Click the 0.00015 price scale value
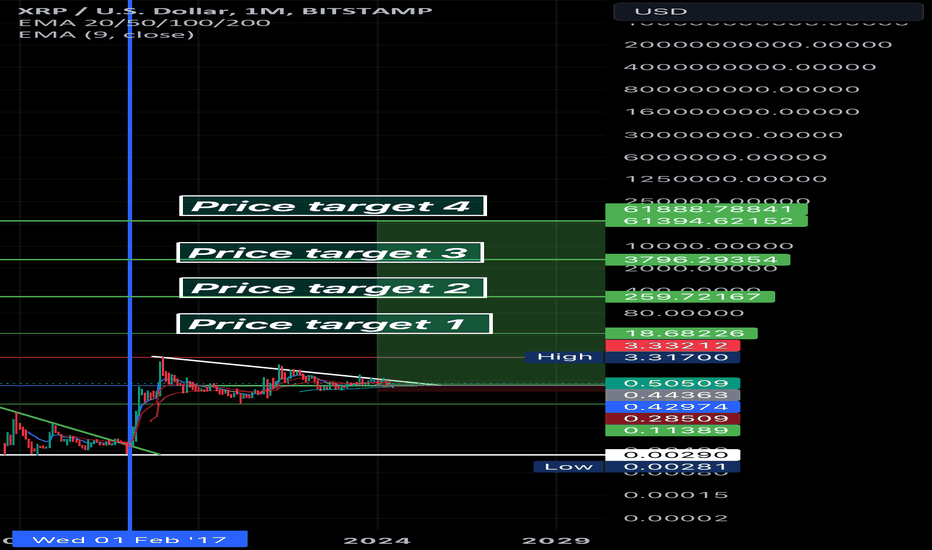The height and width of the screenshot is (550, 932). tap(676, 495)
